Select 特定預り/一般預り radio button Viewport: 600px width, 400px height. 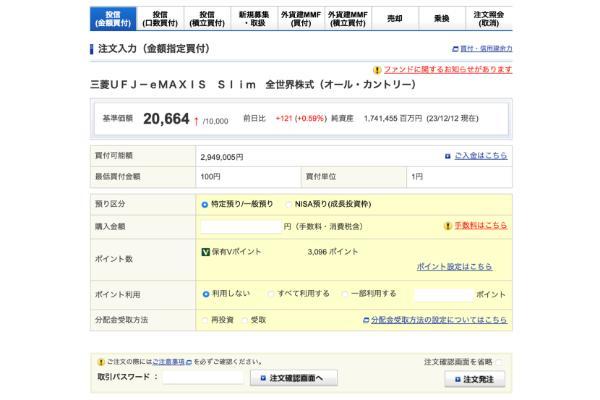pos(205,205)
